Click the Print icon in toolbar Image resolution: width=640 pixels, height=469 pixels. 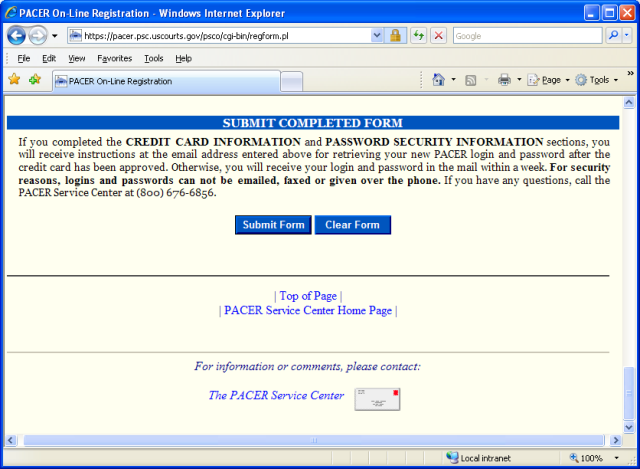(x=505, y=80)
